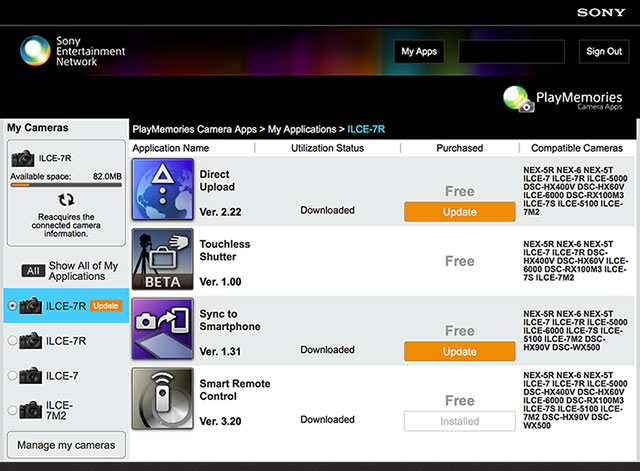Click the connected ILCE-7R camera icon in the info box
Image resolution: width=640 pixels, height=471 pixels.
[x=23, y=158]
